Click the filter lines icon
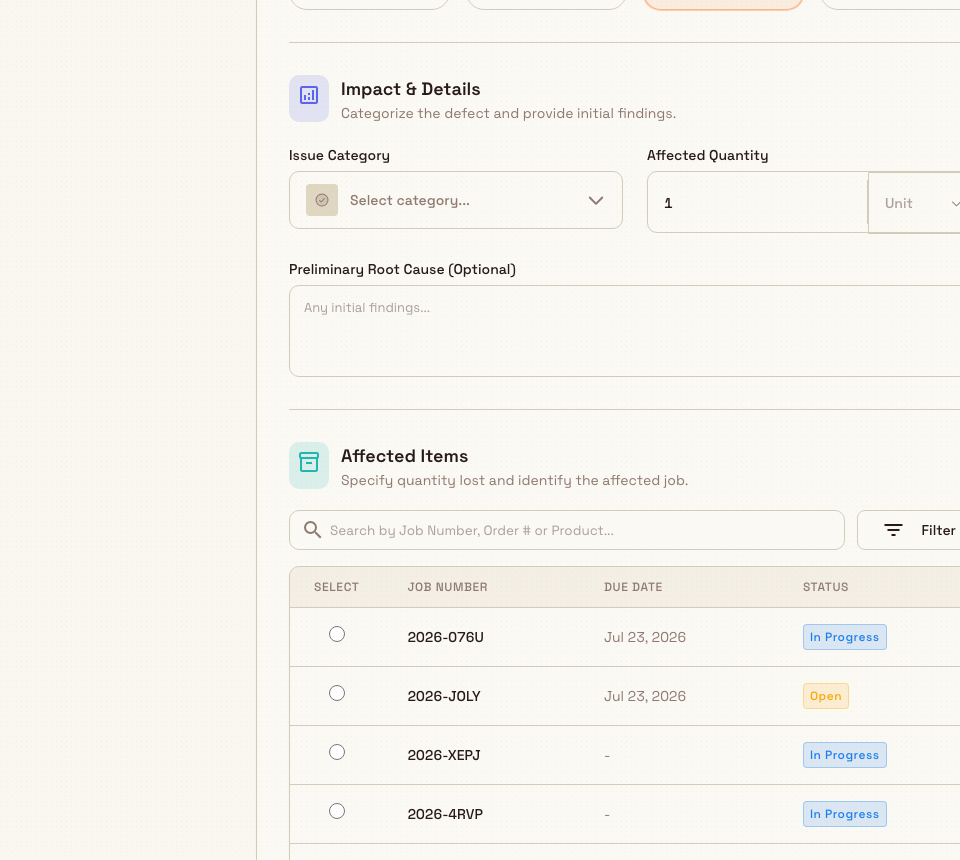Viewport: 960px width, 860px height. (893, 530)
